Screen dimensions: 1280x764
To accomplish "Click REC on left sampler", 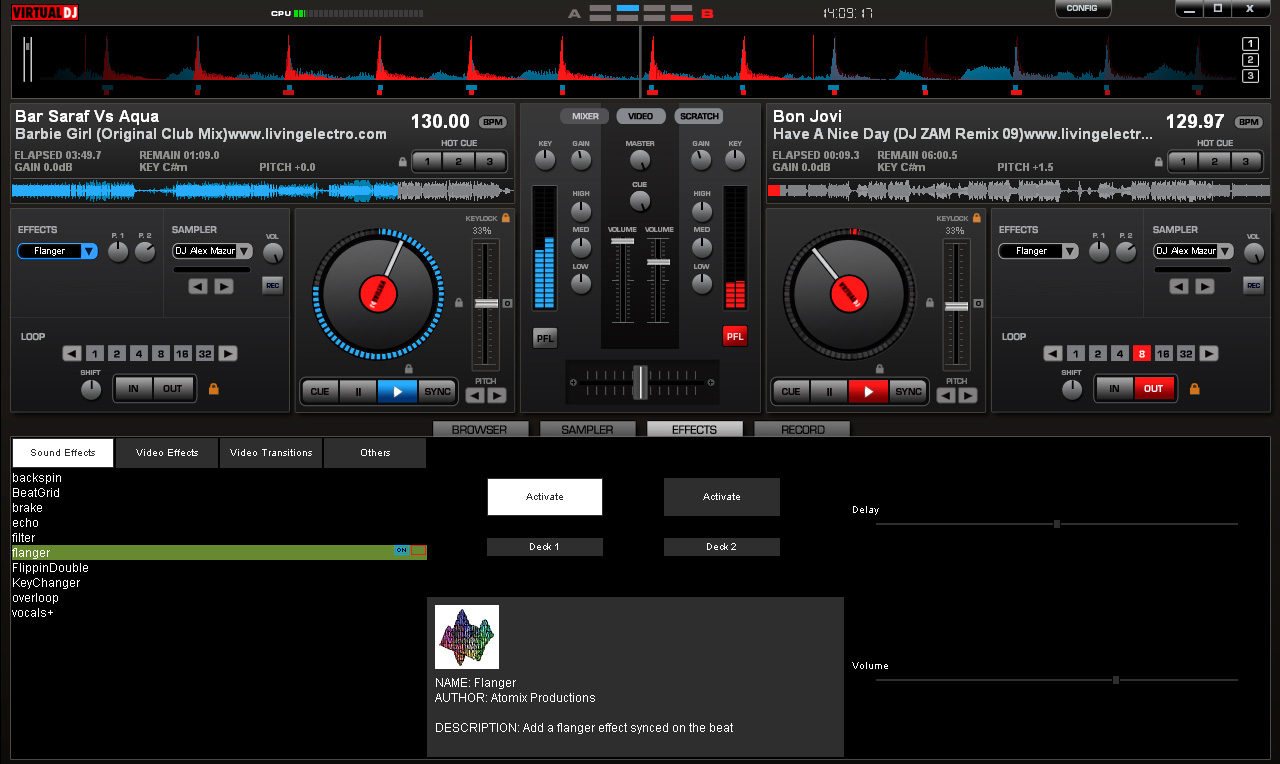I will (272, 286).
